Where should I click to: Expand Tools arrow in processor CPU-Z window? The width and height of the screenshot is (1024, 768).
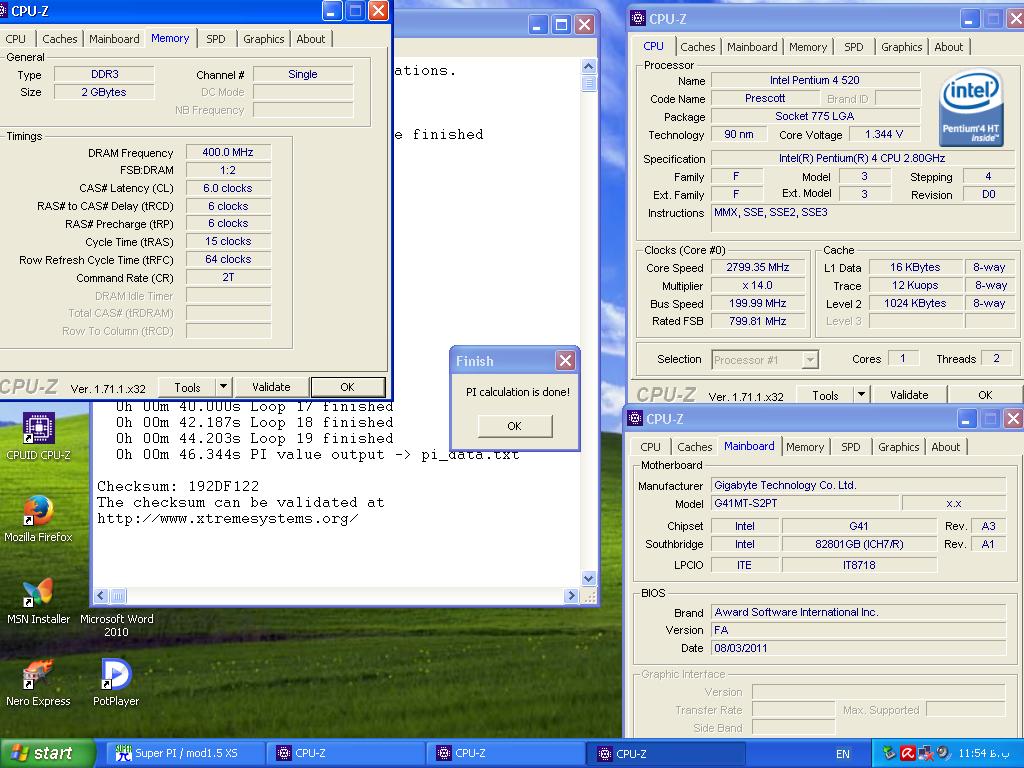(861, 395)
